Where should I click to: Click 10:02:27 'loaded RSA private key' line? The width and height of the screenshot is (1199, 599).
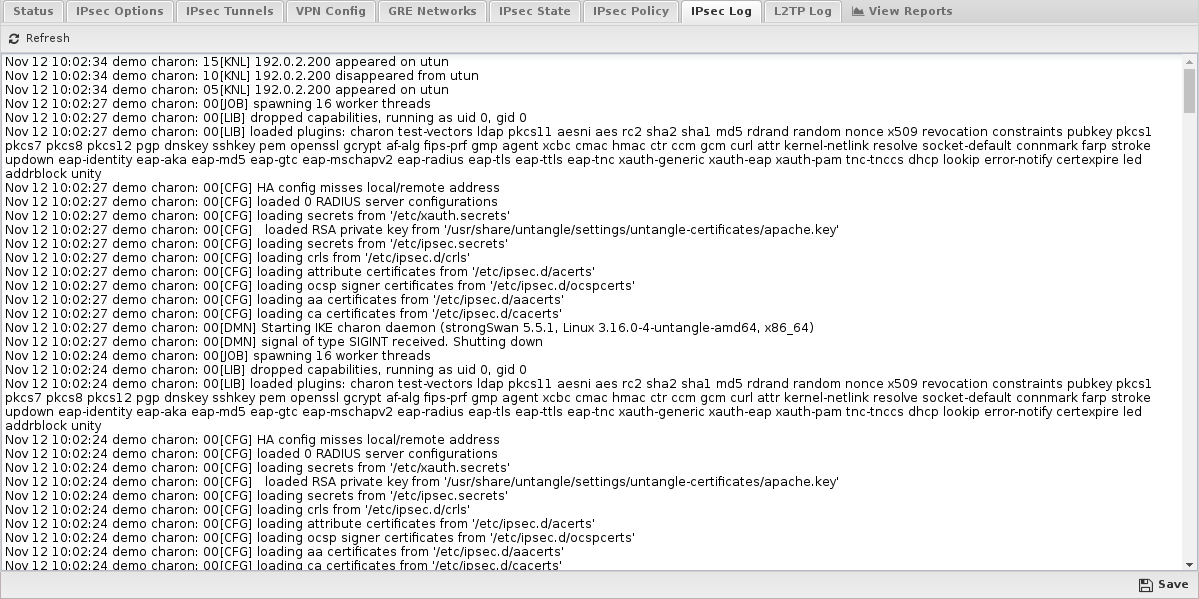click(422, 230)
